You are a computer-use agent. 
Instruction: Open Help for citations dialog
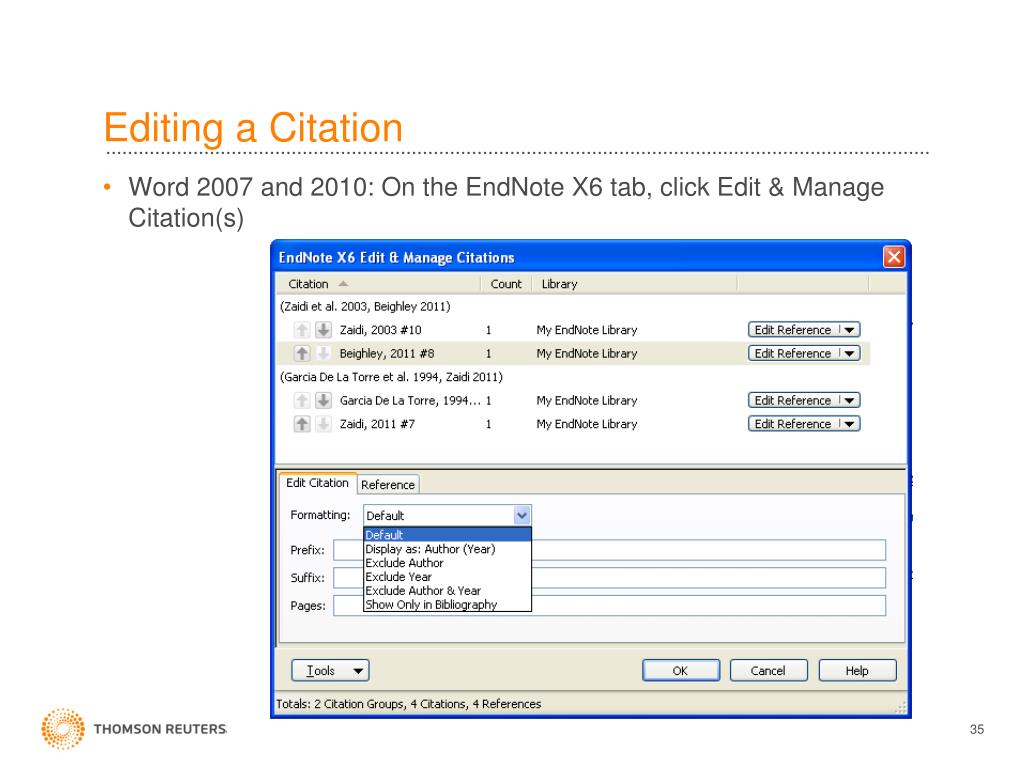coord(857,671)
